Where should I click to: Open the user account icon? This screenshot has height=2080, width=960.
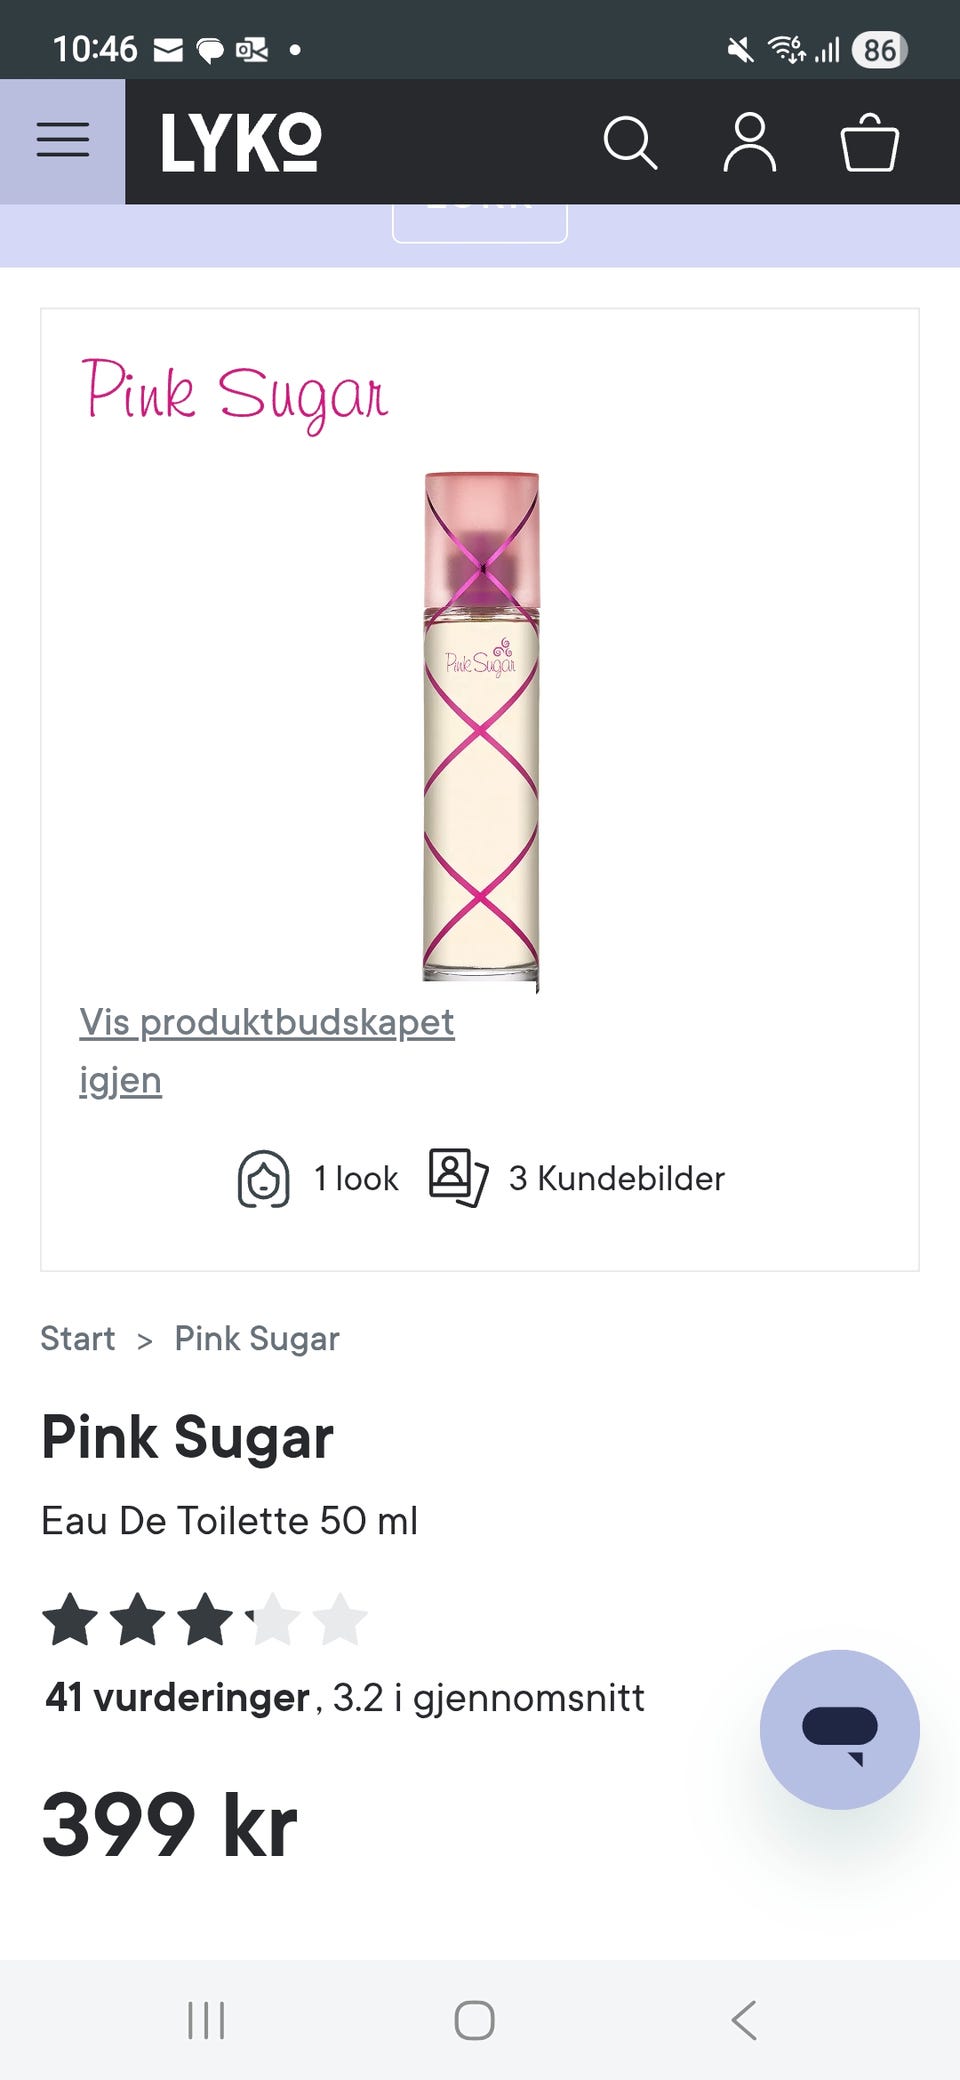coord(749,142)
